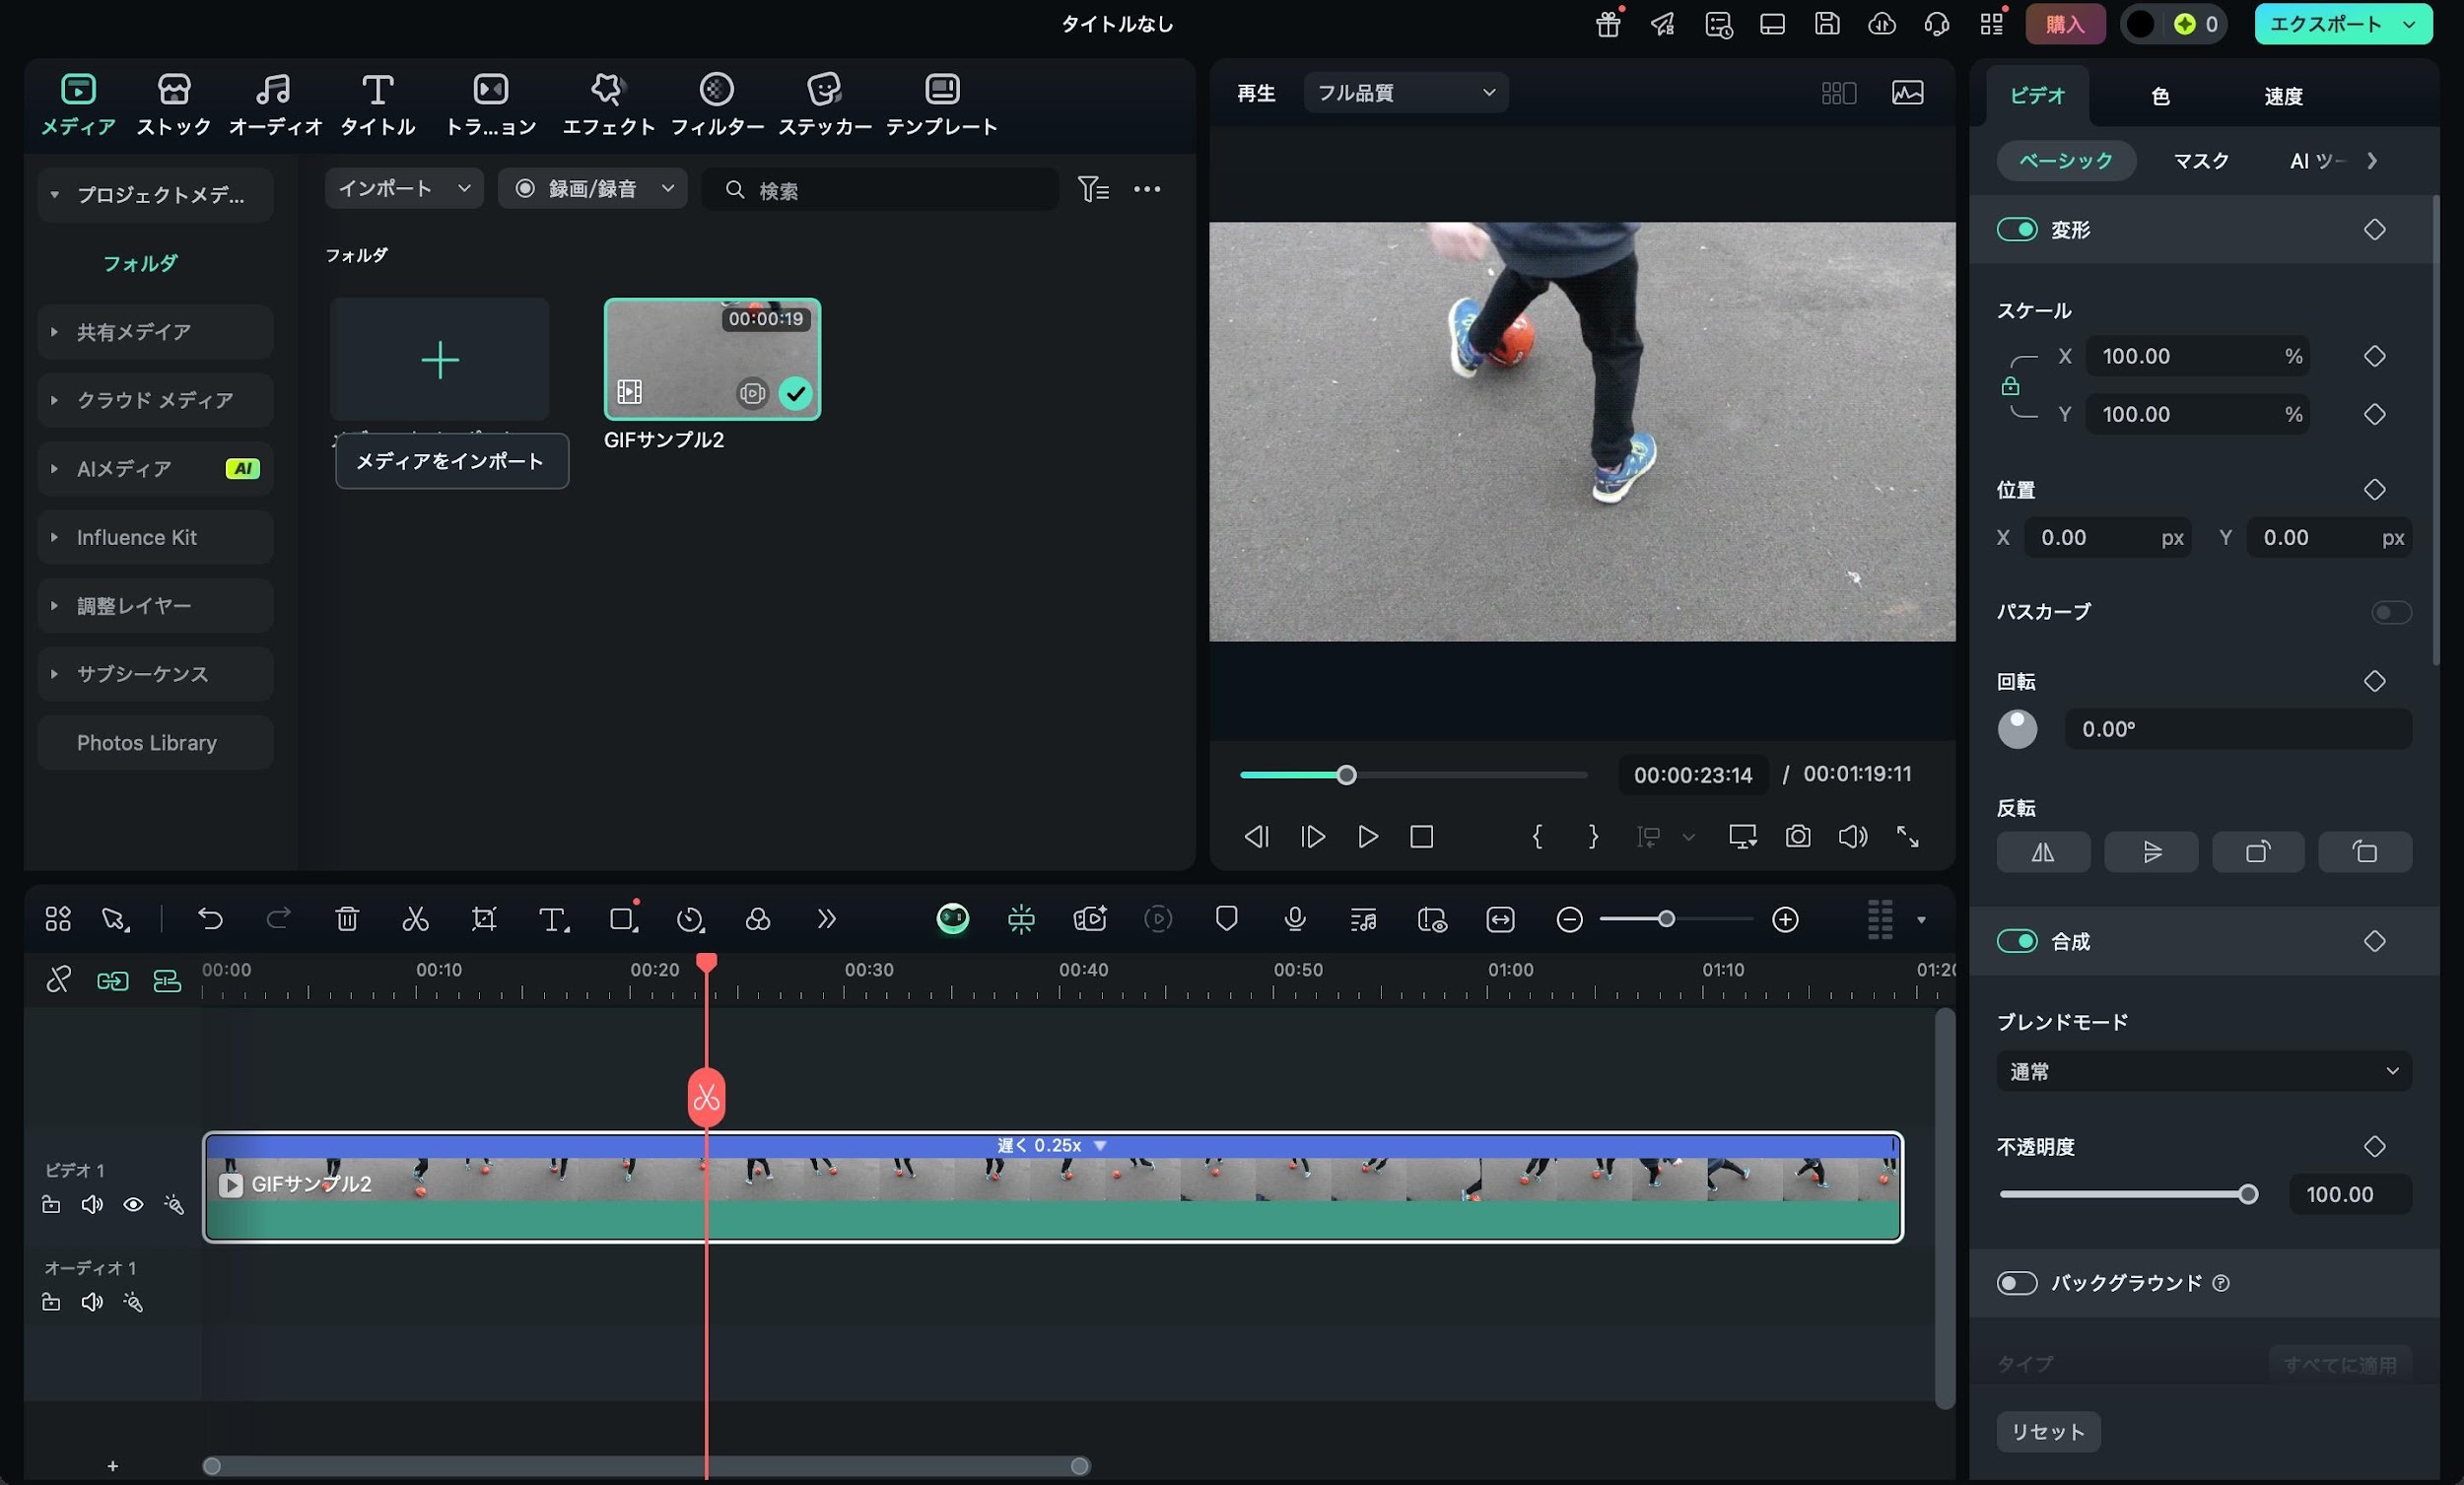Click the gift icon in top bar

click(x=1608, y=24)
